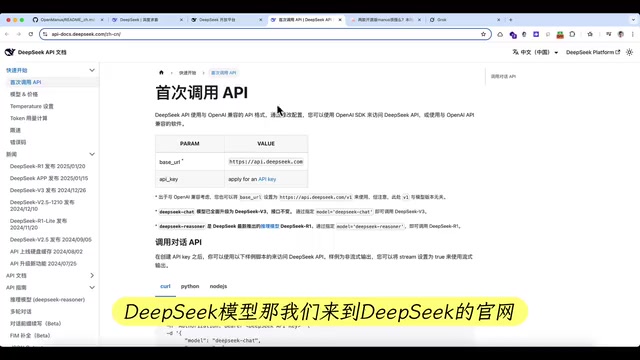Screen dimensions: 640x360
Task: Click the blue square extension icon
Action: [536, 34]
